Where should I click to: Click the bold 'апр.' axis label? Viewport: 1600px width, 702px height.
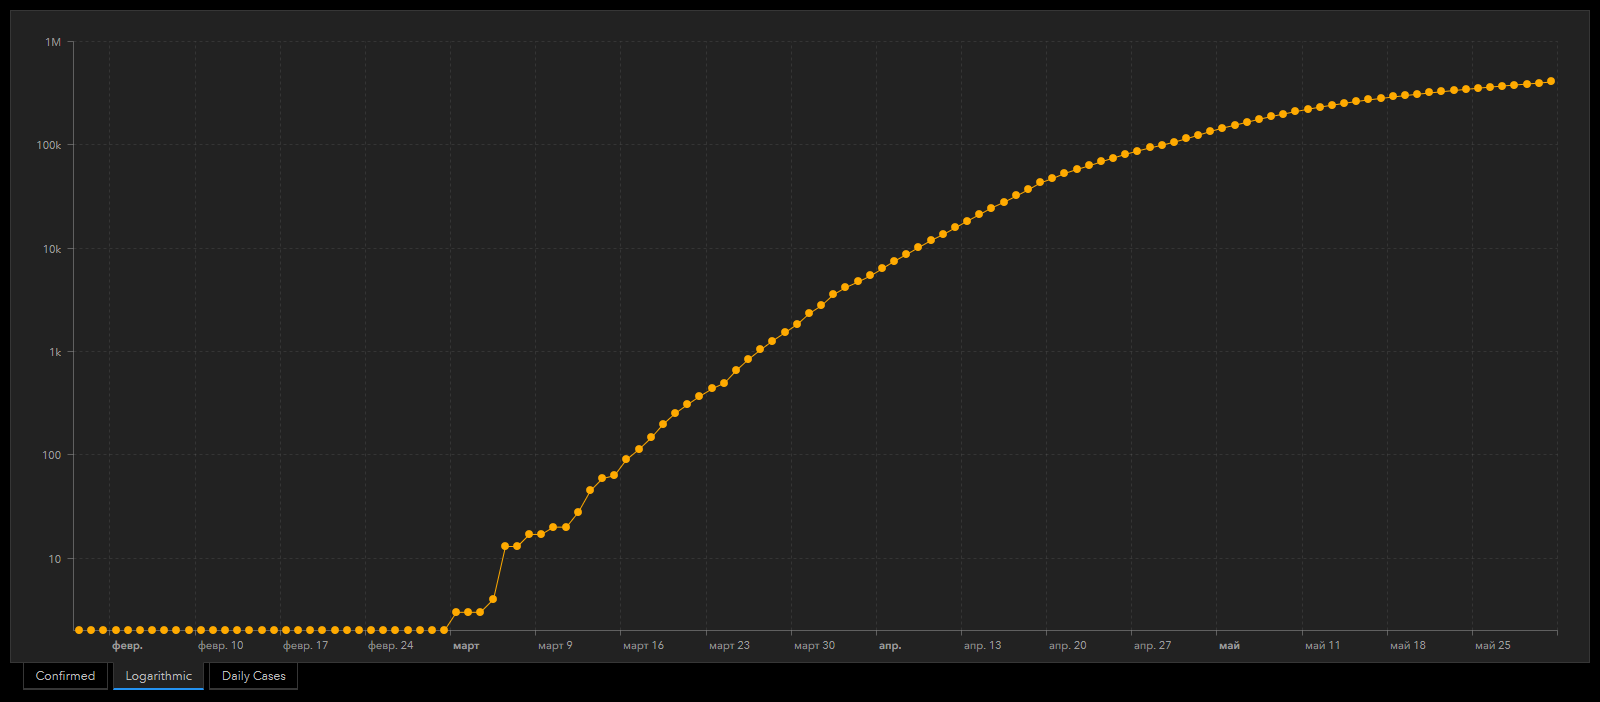890,646
